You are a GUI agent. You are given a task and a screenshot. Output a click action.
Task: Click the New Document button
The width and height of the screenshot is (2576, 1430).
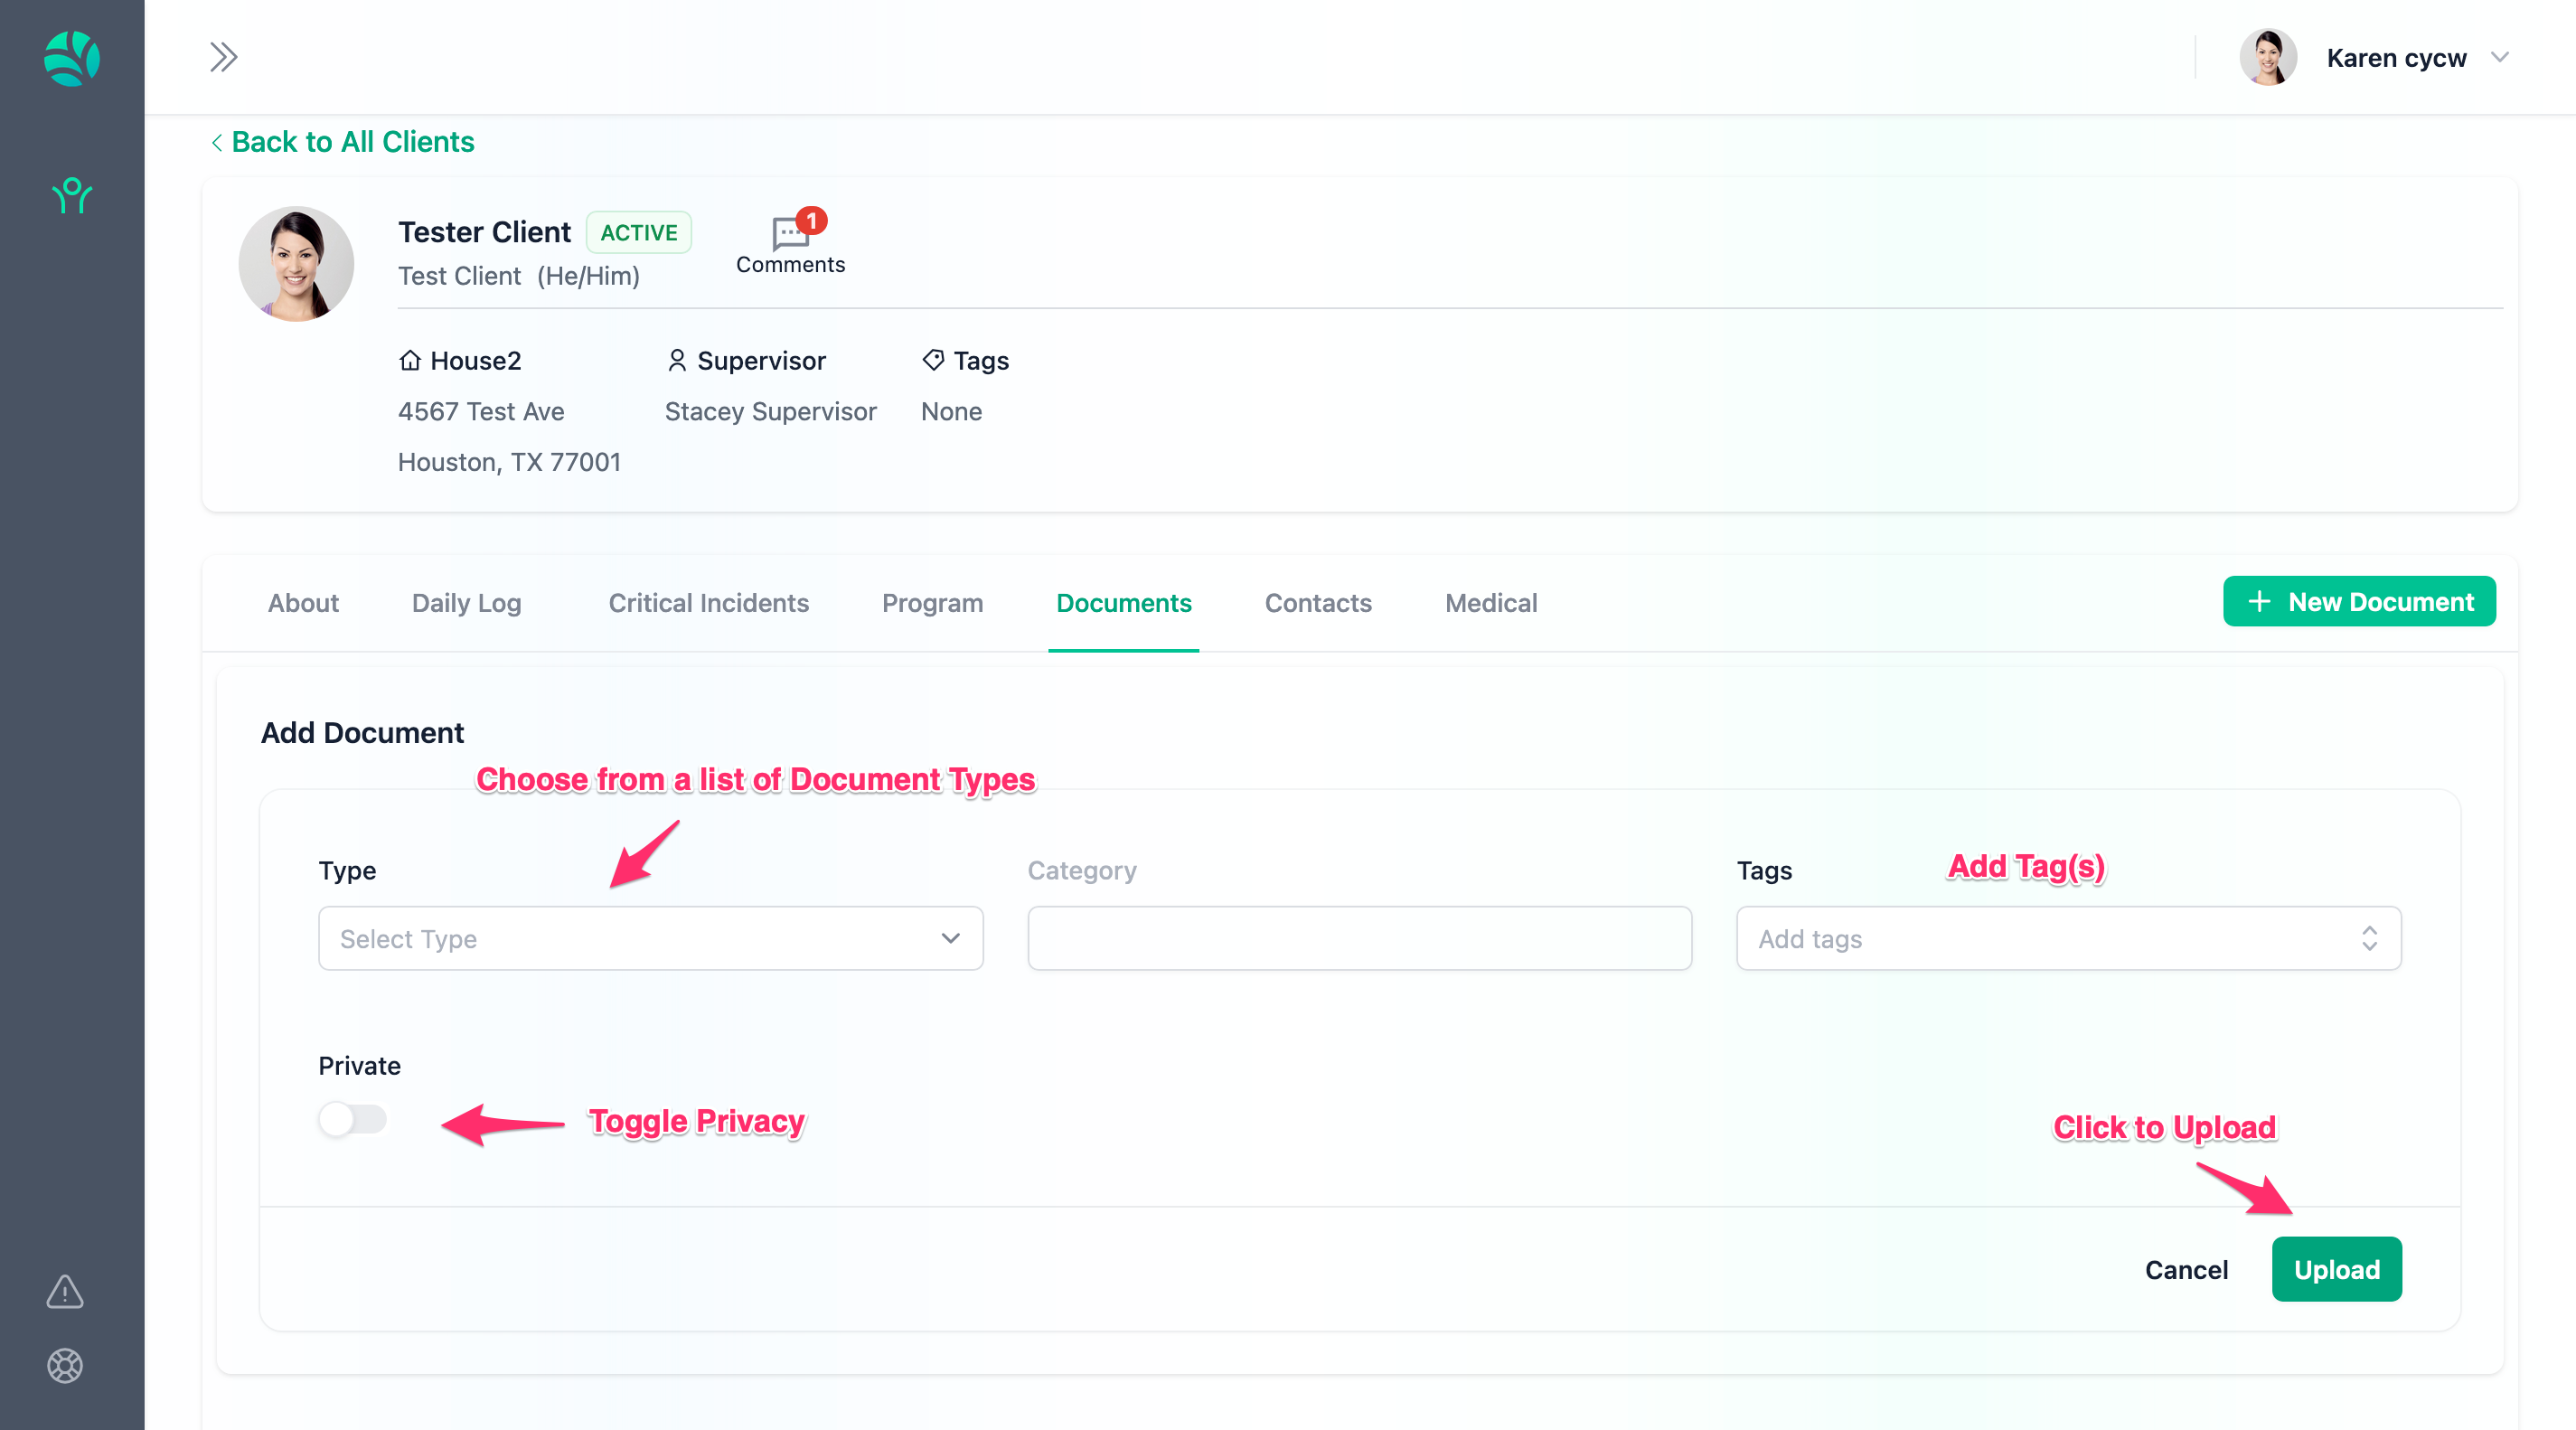click(2358, 602)
